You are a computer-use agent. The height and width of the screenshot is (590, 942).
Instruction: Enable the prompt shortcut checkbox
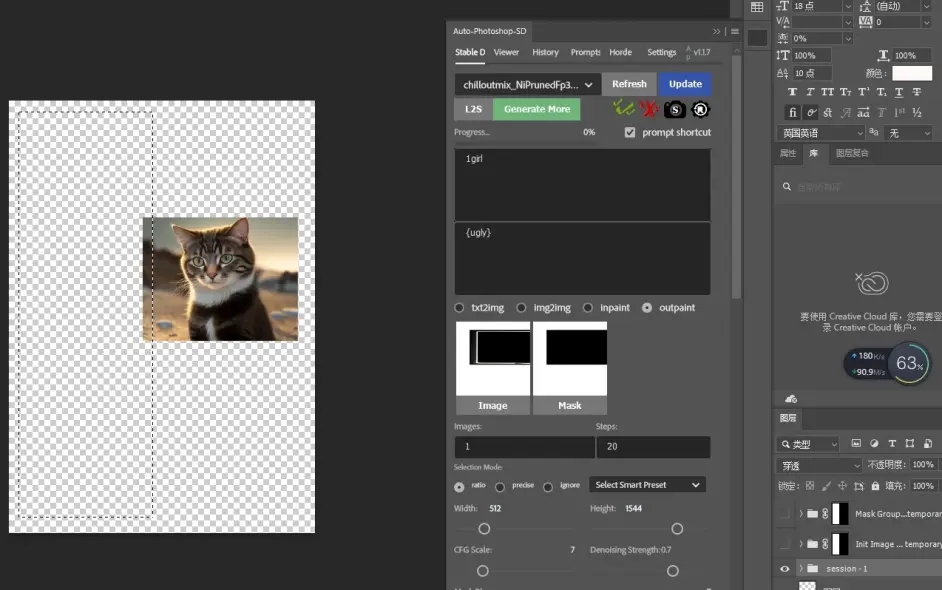(629, 132)
